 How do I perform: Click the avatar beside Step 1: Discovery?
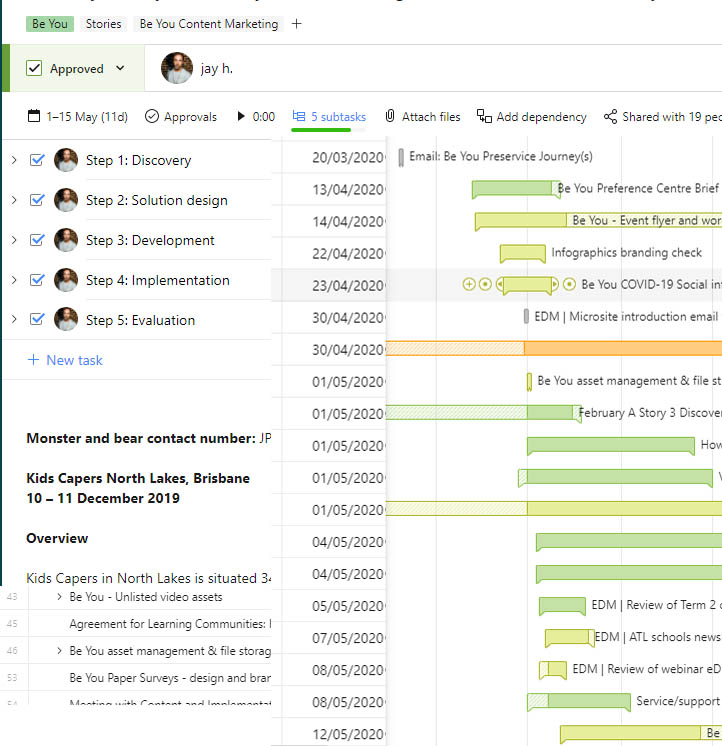coord(66,160)
